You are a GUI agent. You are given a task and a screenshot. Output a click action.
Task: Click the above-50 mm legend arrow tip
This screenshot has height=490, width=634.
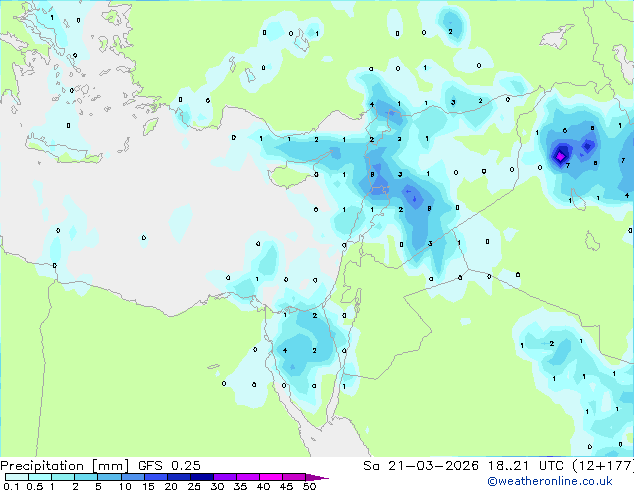[318, 478]
